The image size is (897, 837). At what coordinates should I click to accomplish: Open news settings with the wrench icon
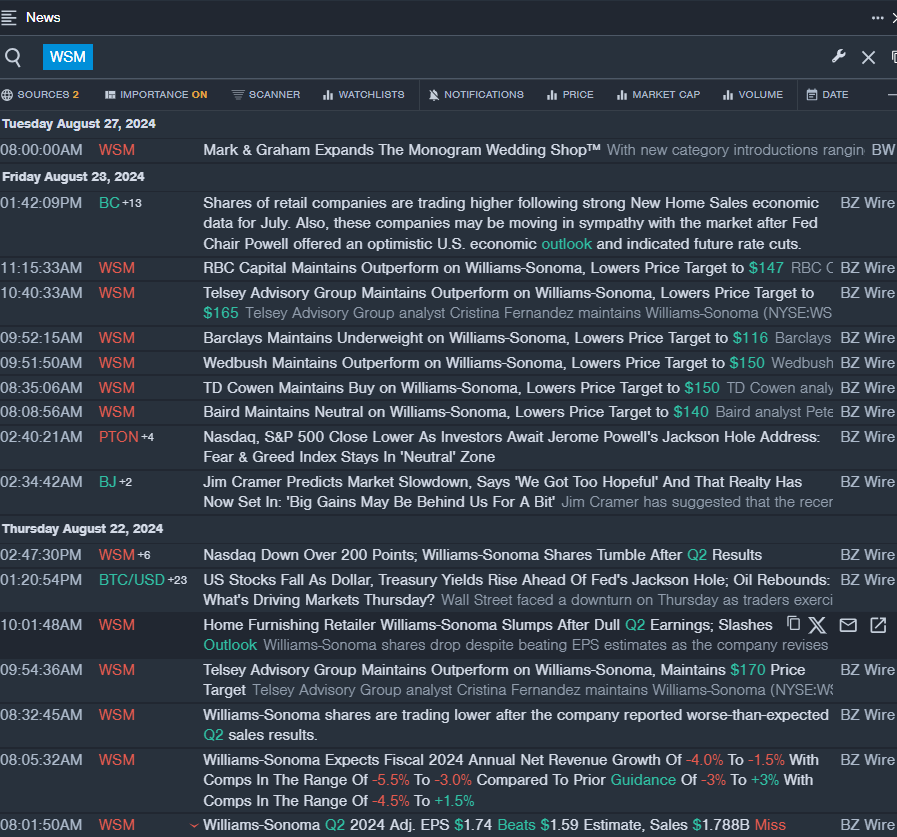pos(839,57)
